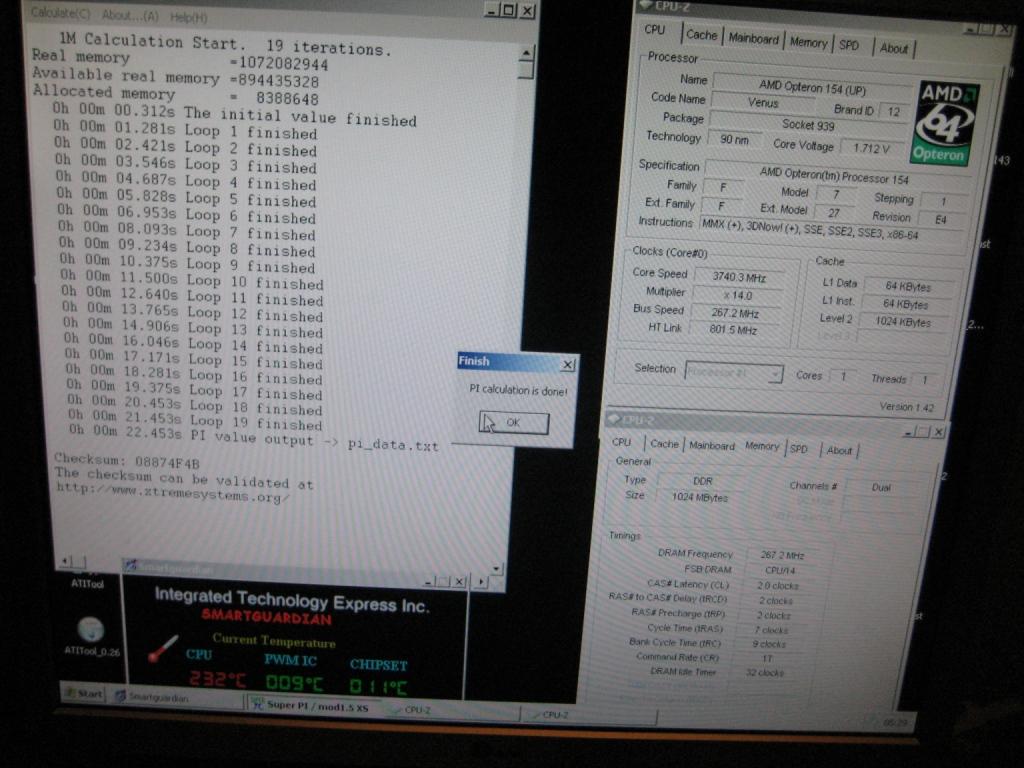The width and height of the screenshot is (1024, 768).
Task: Click the Bus Speed 267.2 MHz field
Action: pos(735,313)
